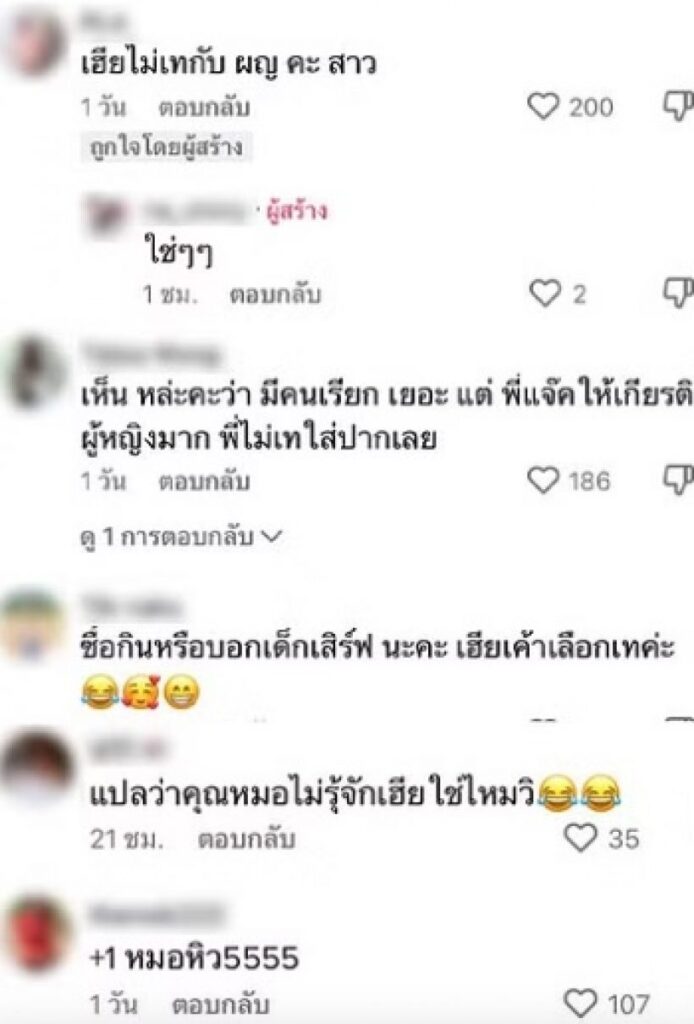Like the comment with 186 likes

(x=544, y=480)
